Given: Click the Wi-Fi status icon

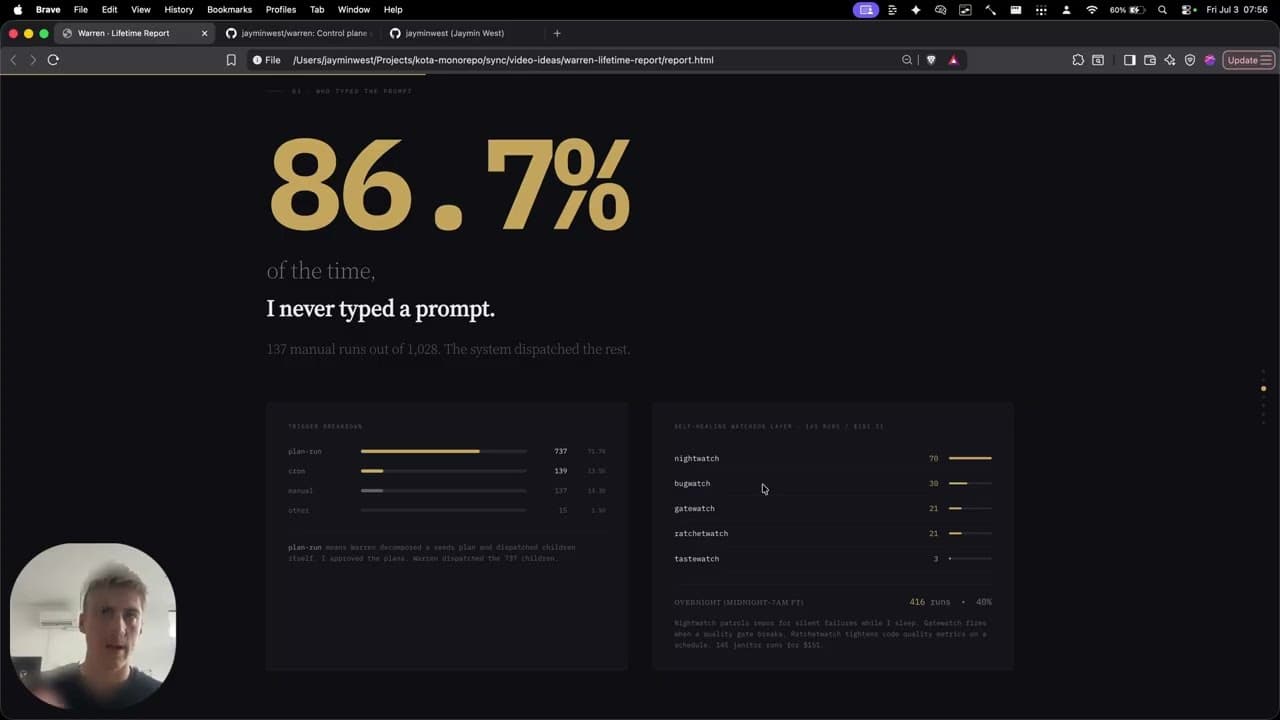Looking at the screenshot, I should coord(1091,9).
